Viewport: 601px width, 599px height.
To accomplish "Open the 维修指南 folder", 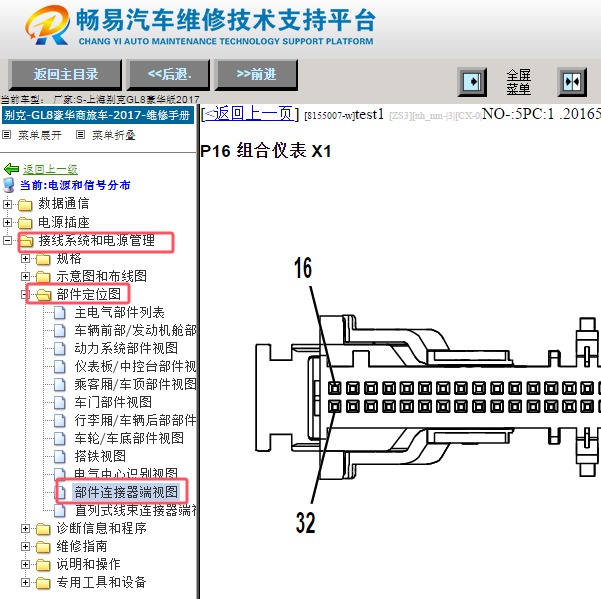I will click(x=82, y=546).
